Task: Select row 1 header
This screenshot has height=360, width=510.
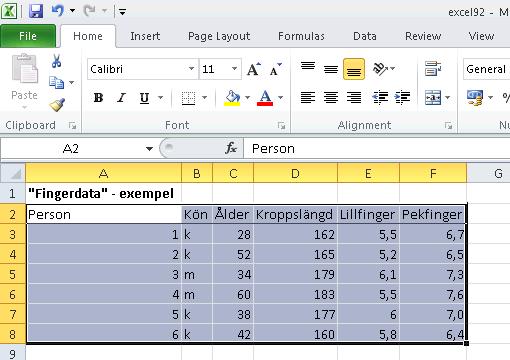Action: coord(13,193)
